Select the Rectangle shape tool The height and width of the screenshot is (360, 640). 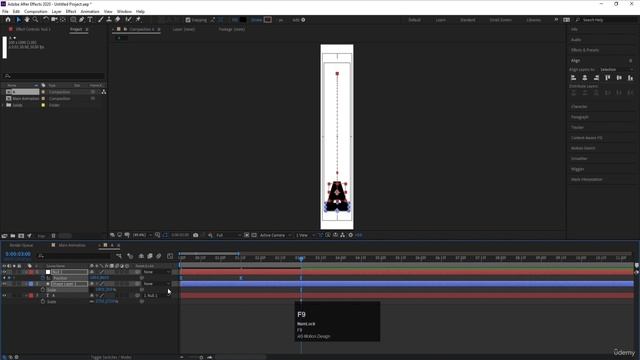[73, 20]
